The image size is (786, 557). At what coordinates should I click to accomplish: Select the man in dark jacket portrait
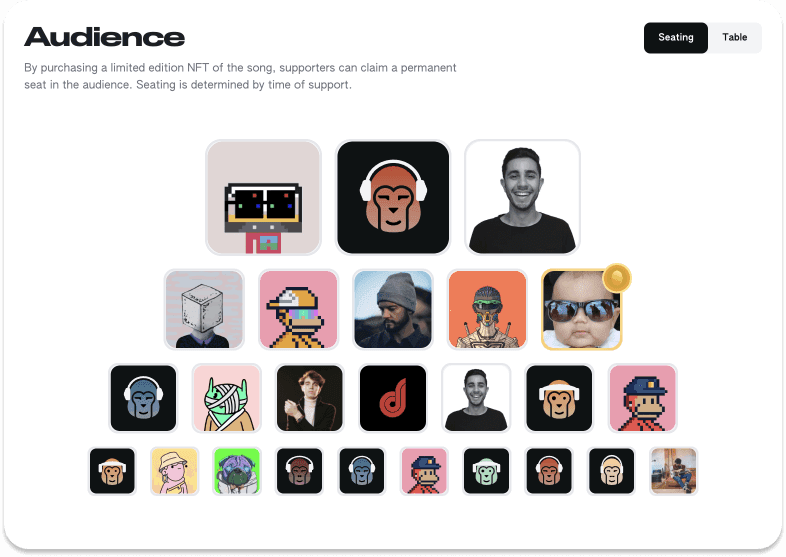[310, 398]
